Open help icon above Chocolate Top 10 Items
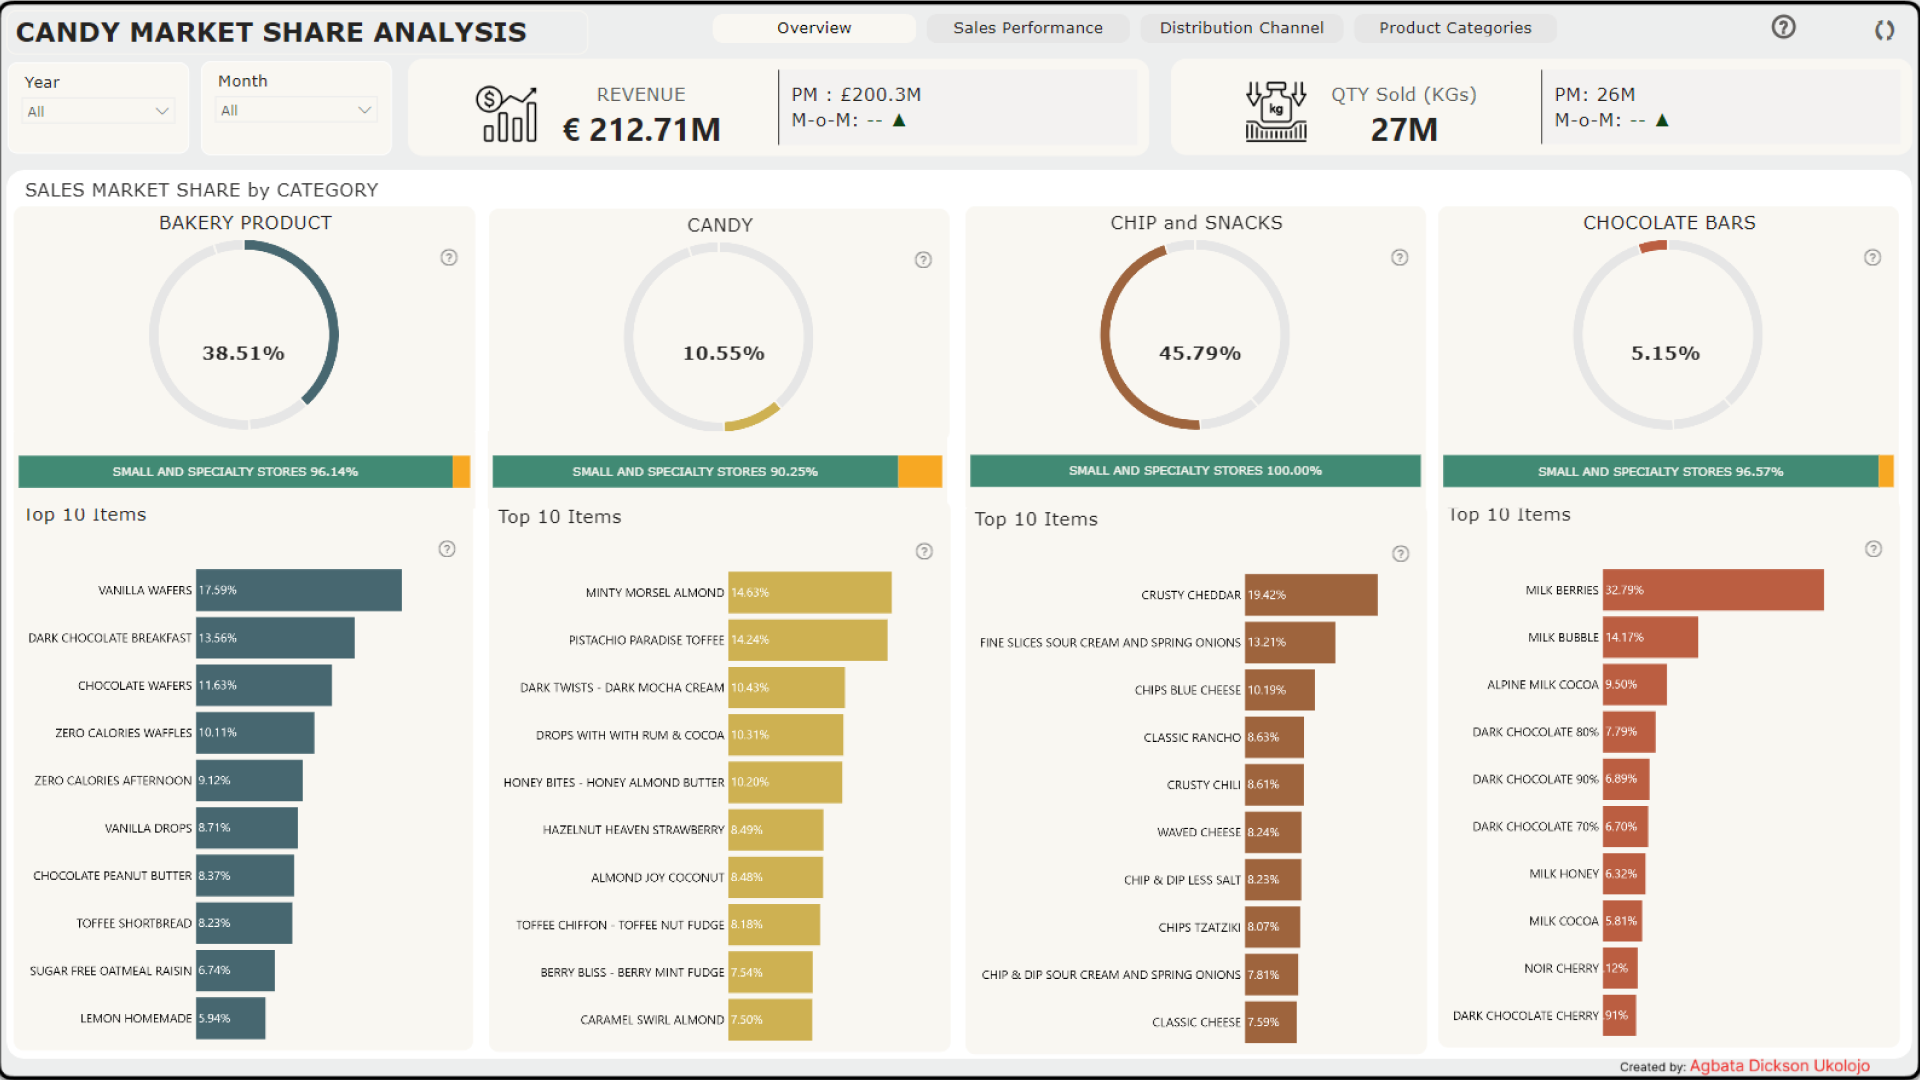Viewport: 1920px width, 1080px height. tap(1874, 548)
